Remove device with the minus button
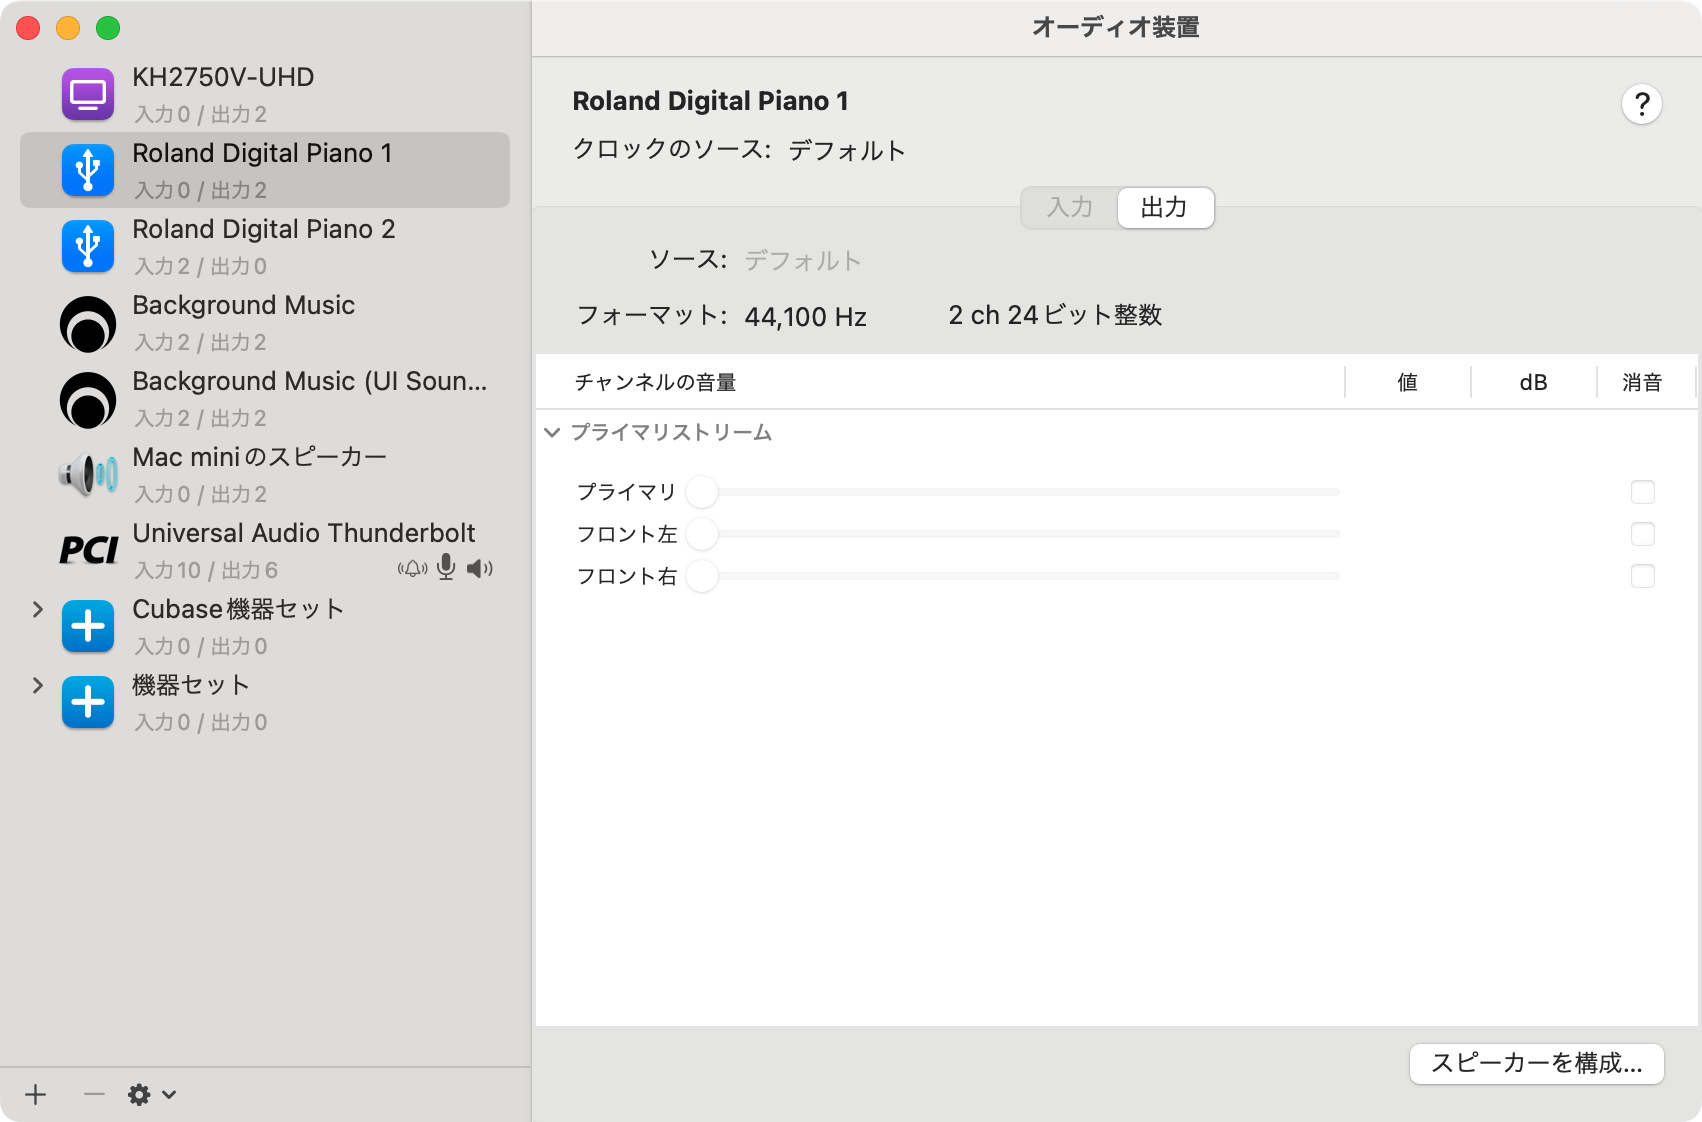 [x=94, y=1095]
